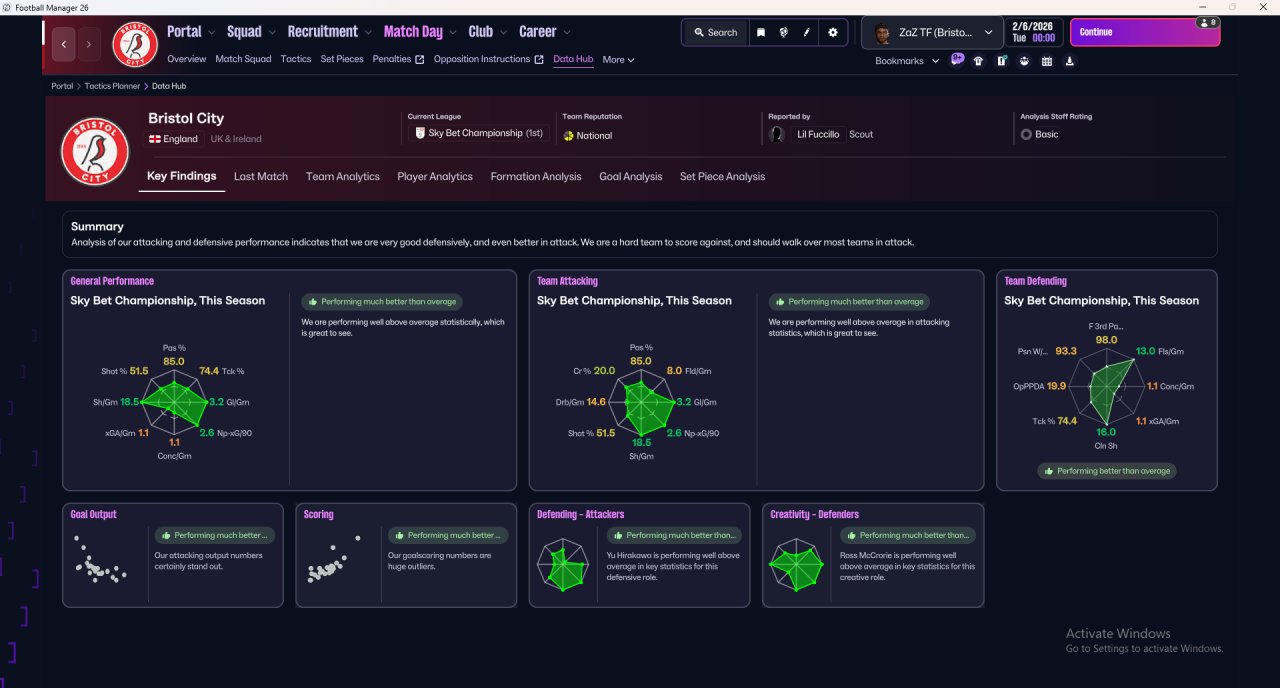Click the large Bristol City badge in header
Viewport: 1280px width, 688px height.
click(x=94, y=151)
